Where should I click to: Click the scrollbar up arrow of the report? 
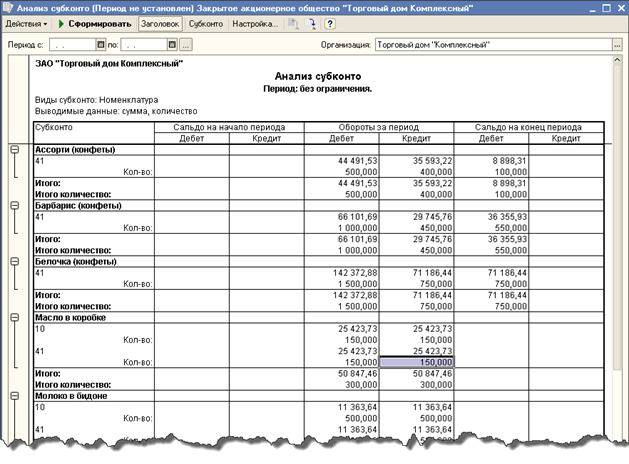point(617,60)
